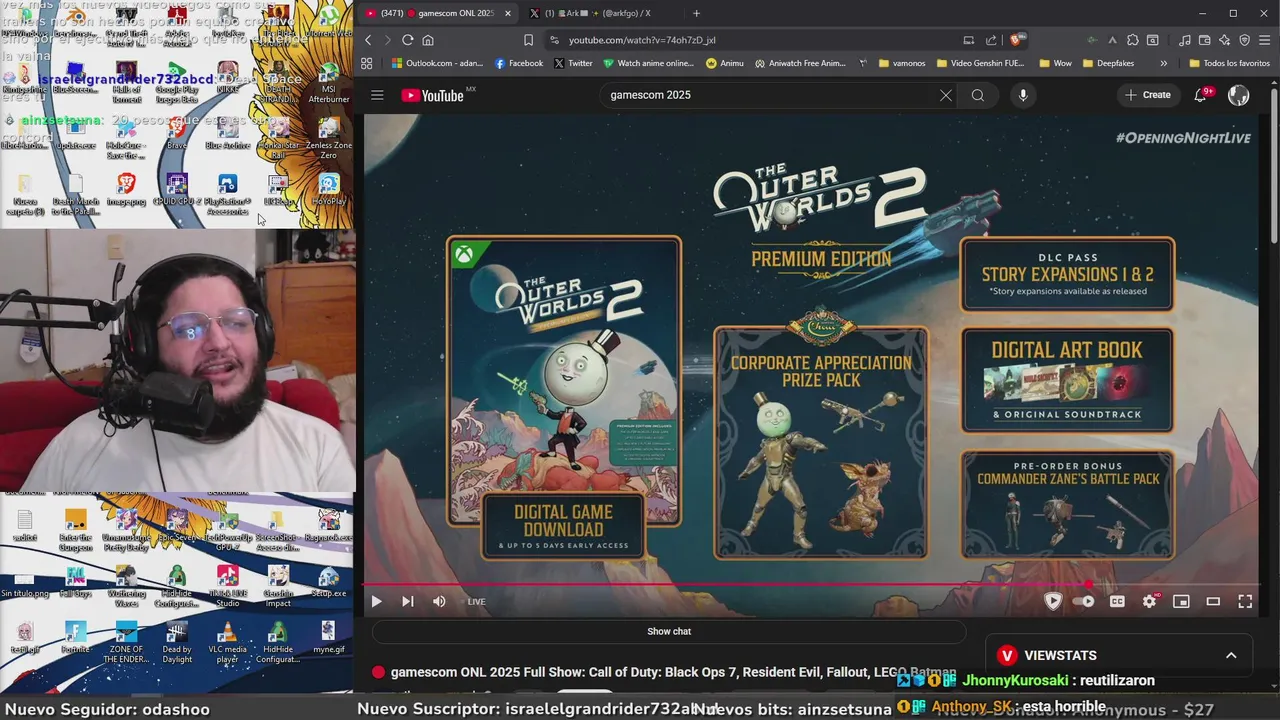Screen dimensions: 1280x720
Task: Open a new browser tab
Action: [696, 13]
